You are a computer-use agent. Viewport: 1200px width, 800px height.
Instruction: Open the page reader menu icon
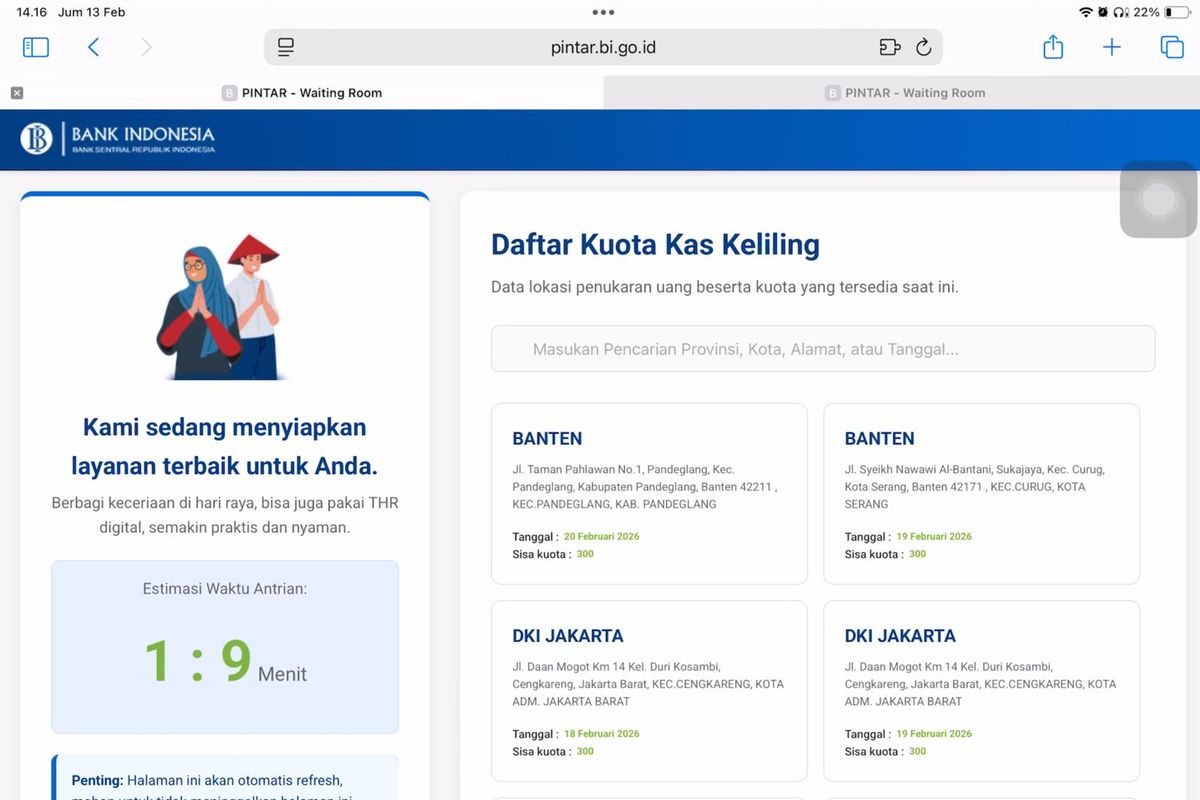click(x=286, y=47)
